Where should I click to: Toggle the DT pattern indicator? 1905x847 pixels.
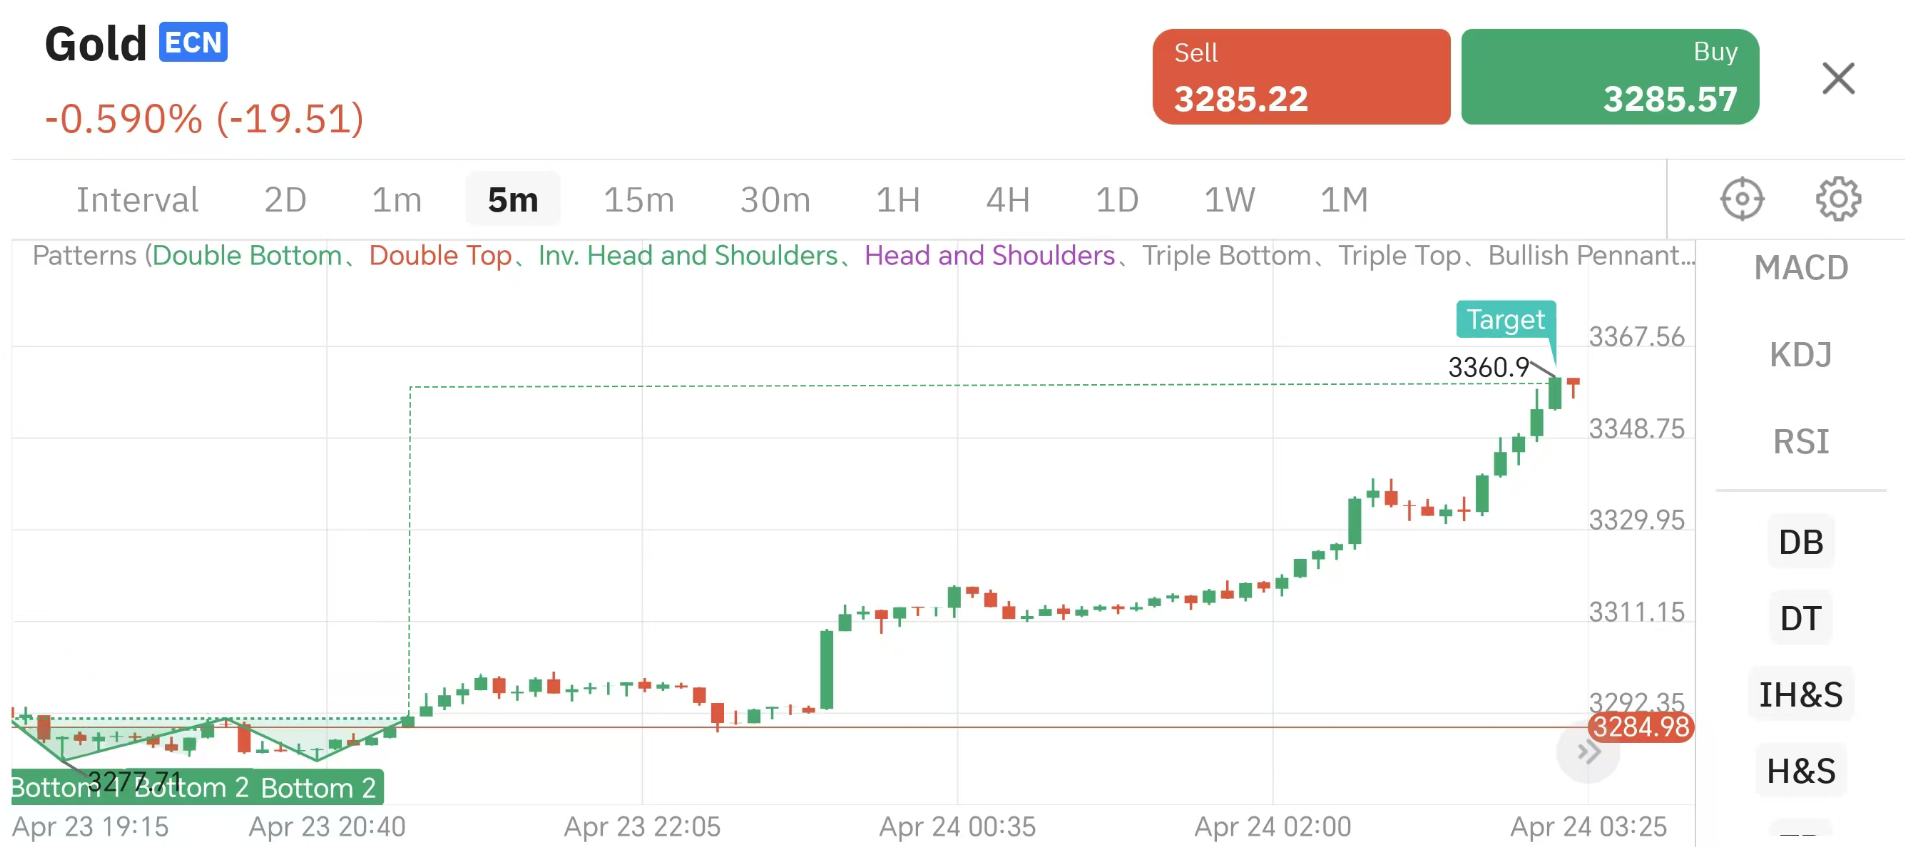[x=1801, y=618]
